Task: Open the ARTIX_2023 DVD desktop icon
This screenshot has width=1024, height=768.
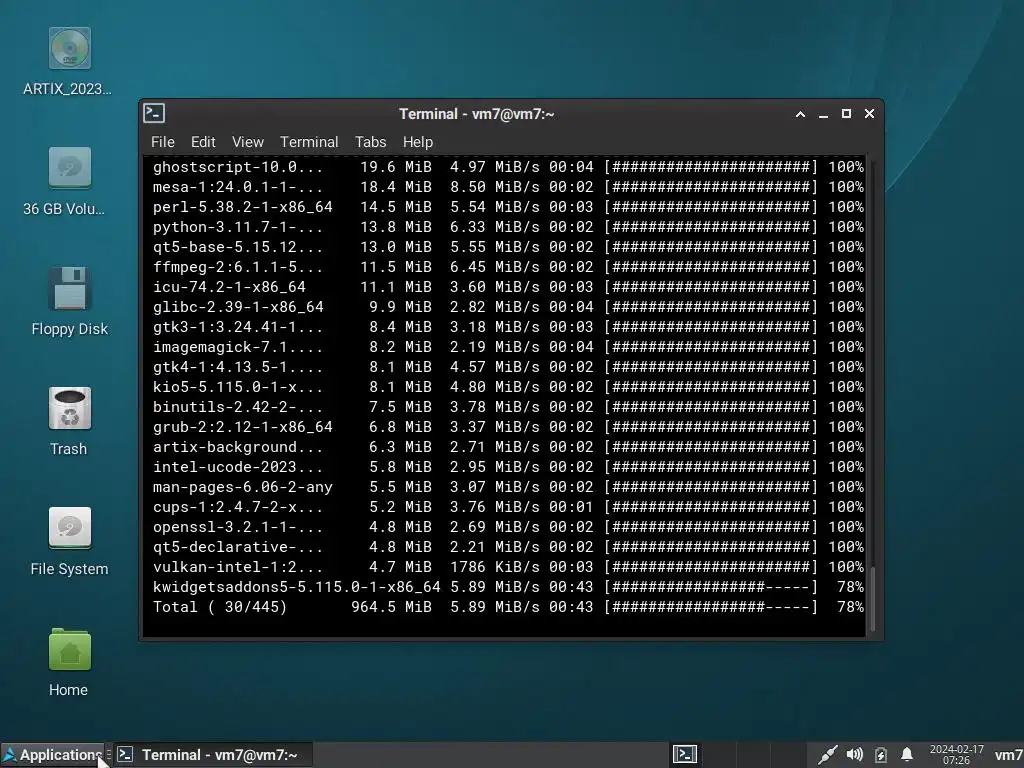Action: tap(69, 48)
